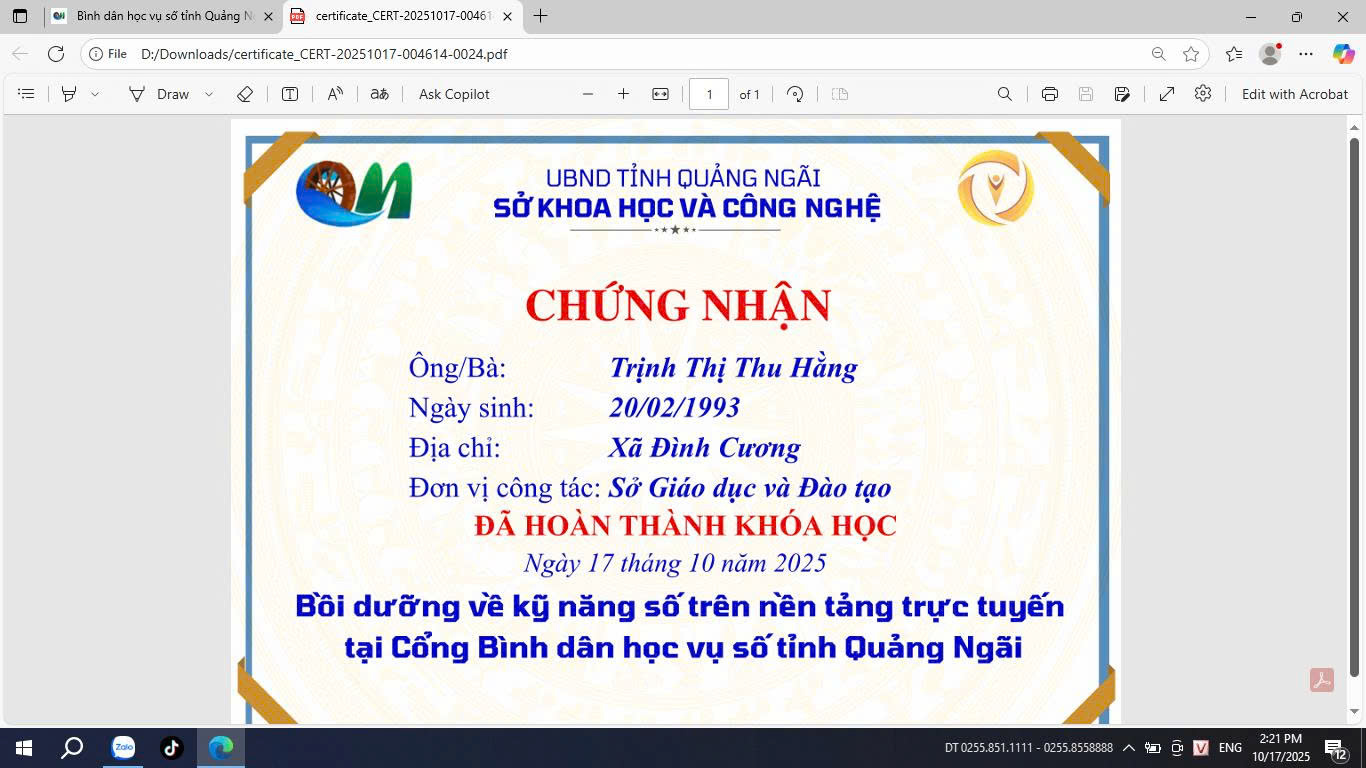This screenshot has width=1366, height=768.
Task: Toggle fit to width view
Action: point(660,94)
